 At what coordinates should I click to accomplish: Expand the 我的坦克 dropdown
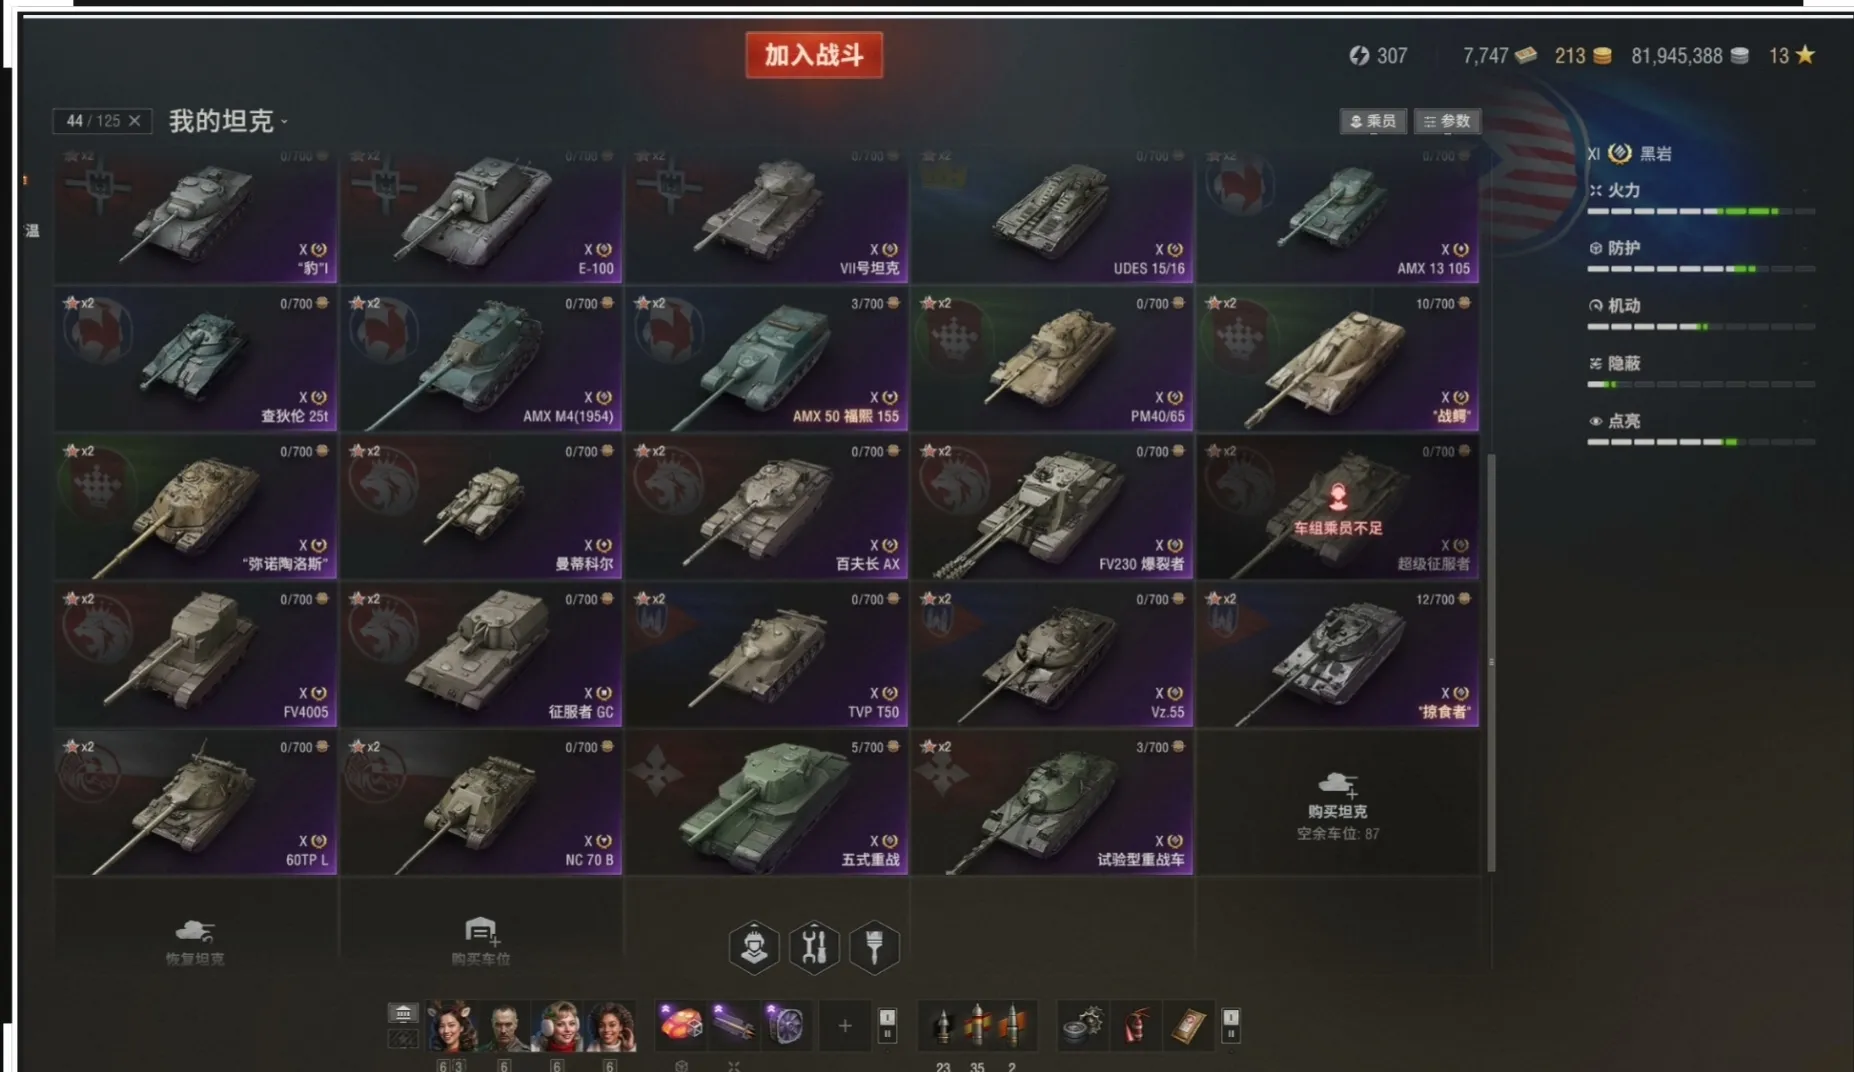pos(229,121)
